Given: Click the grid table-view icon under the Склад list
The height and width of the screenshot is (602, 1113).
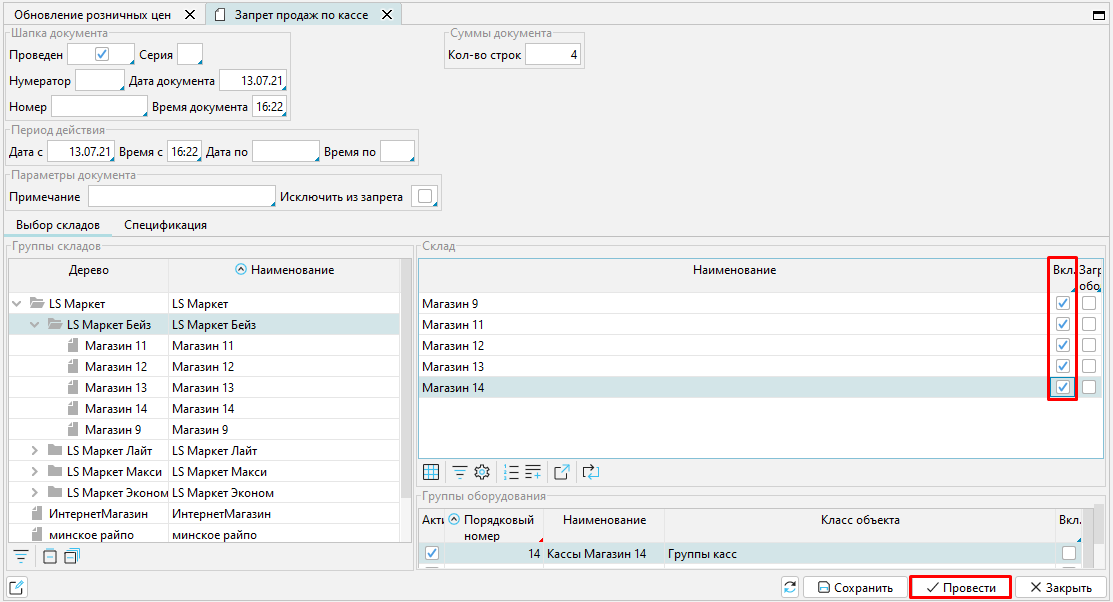Looking at the screenshot, I should (x=431, y=472).
